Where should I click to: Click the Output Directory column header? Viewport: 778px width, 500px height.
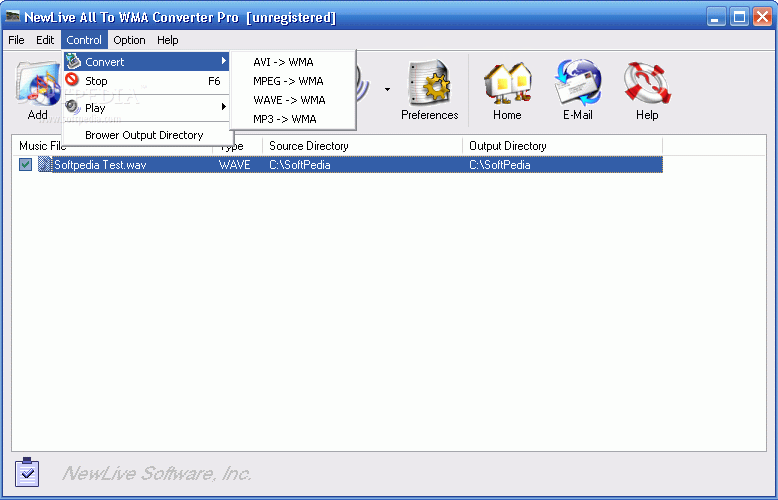(562, 146)
